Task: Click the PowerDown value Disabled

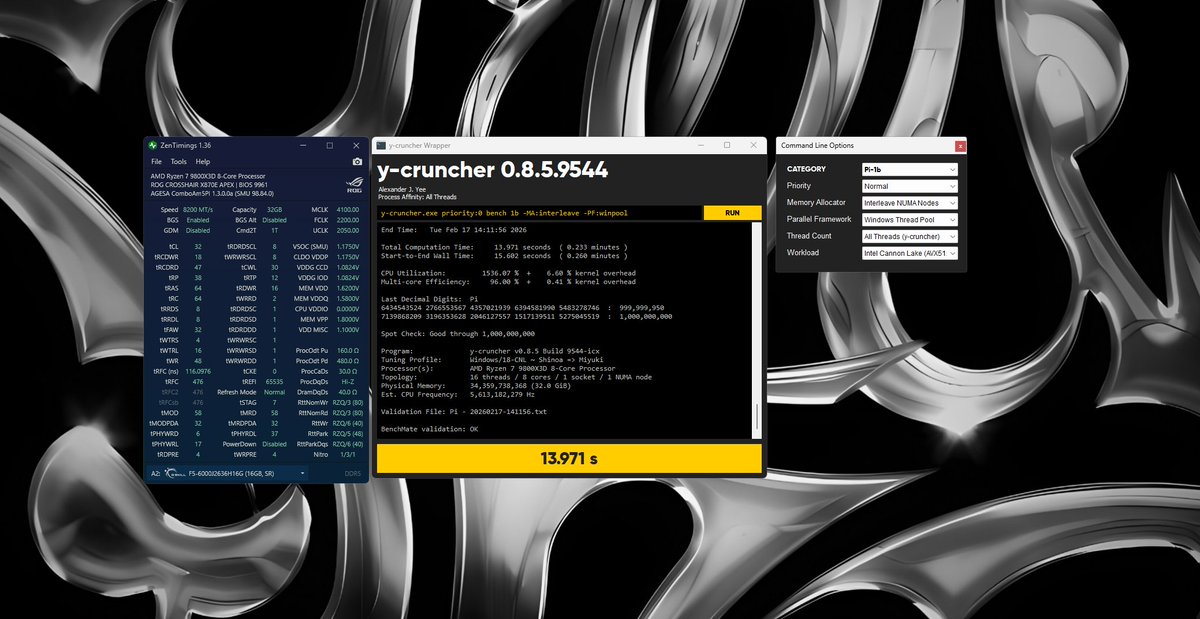Action: pos(274,444)
